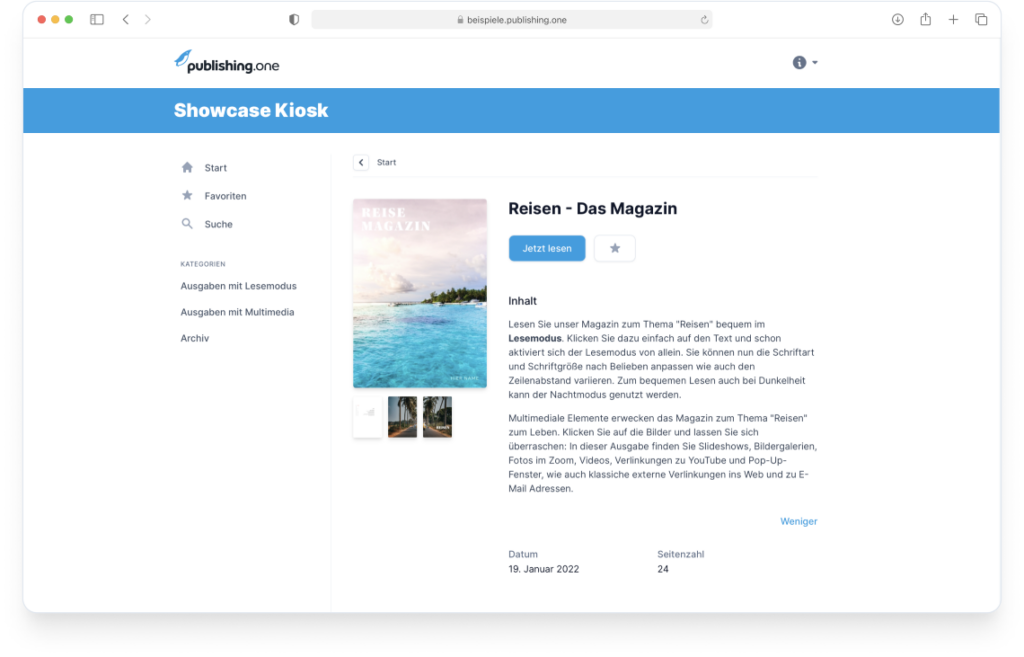
Task: Select the first white page thumbnail
Action: (367, 417)
